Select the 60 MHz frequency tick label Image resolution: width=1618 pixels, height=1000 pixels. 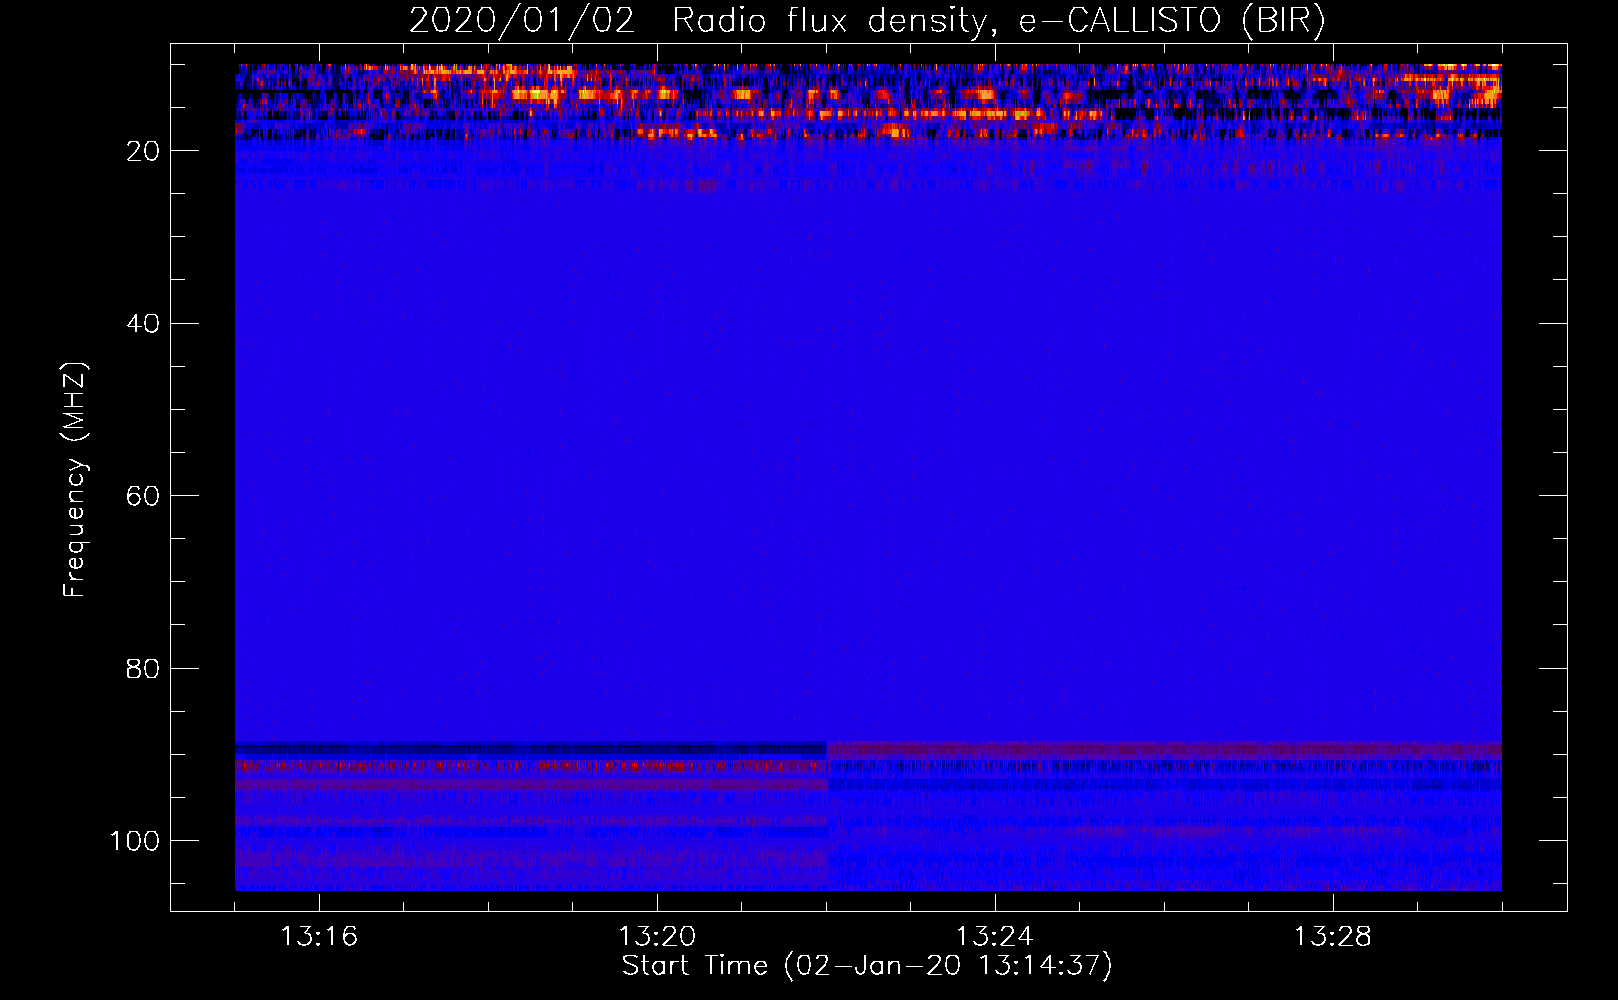143,497
